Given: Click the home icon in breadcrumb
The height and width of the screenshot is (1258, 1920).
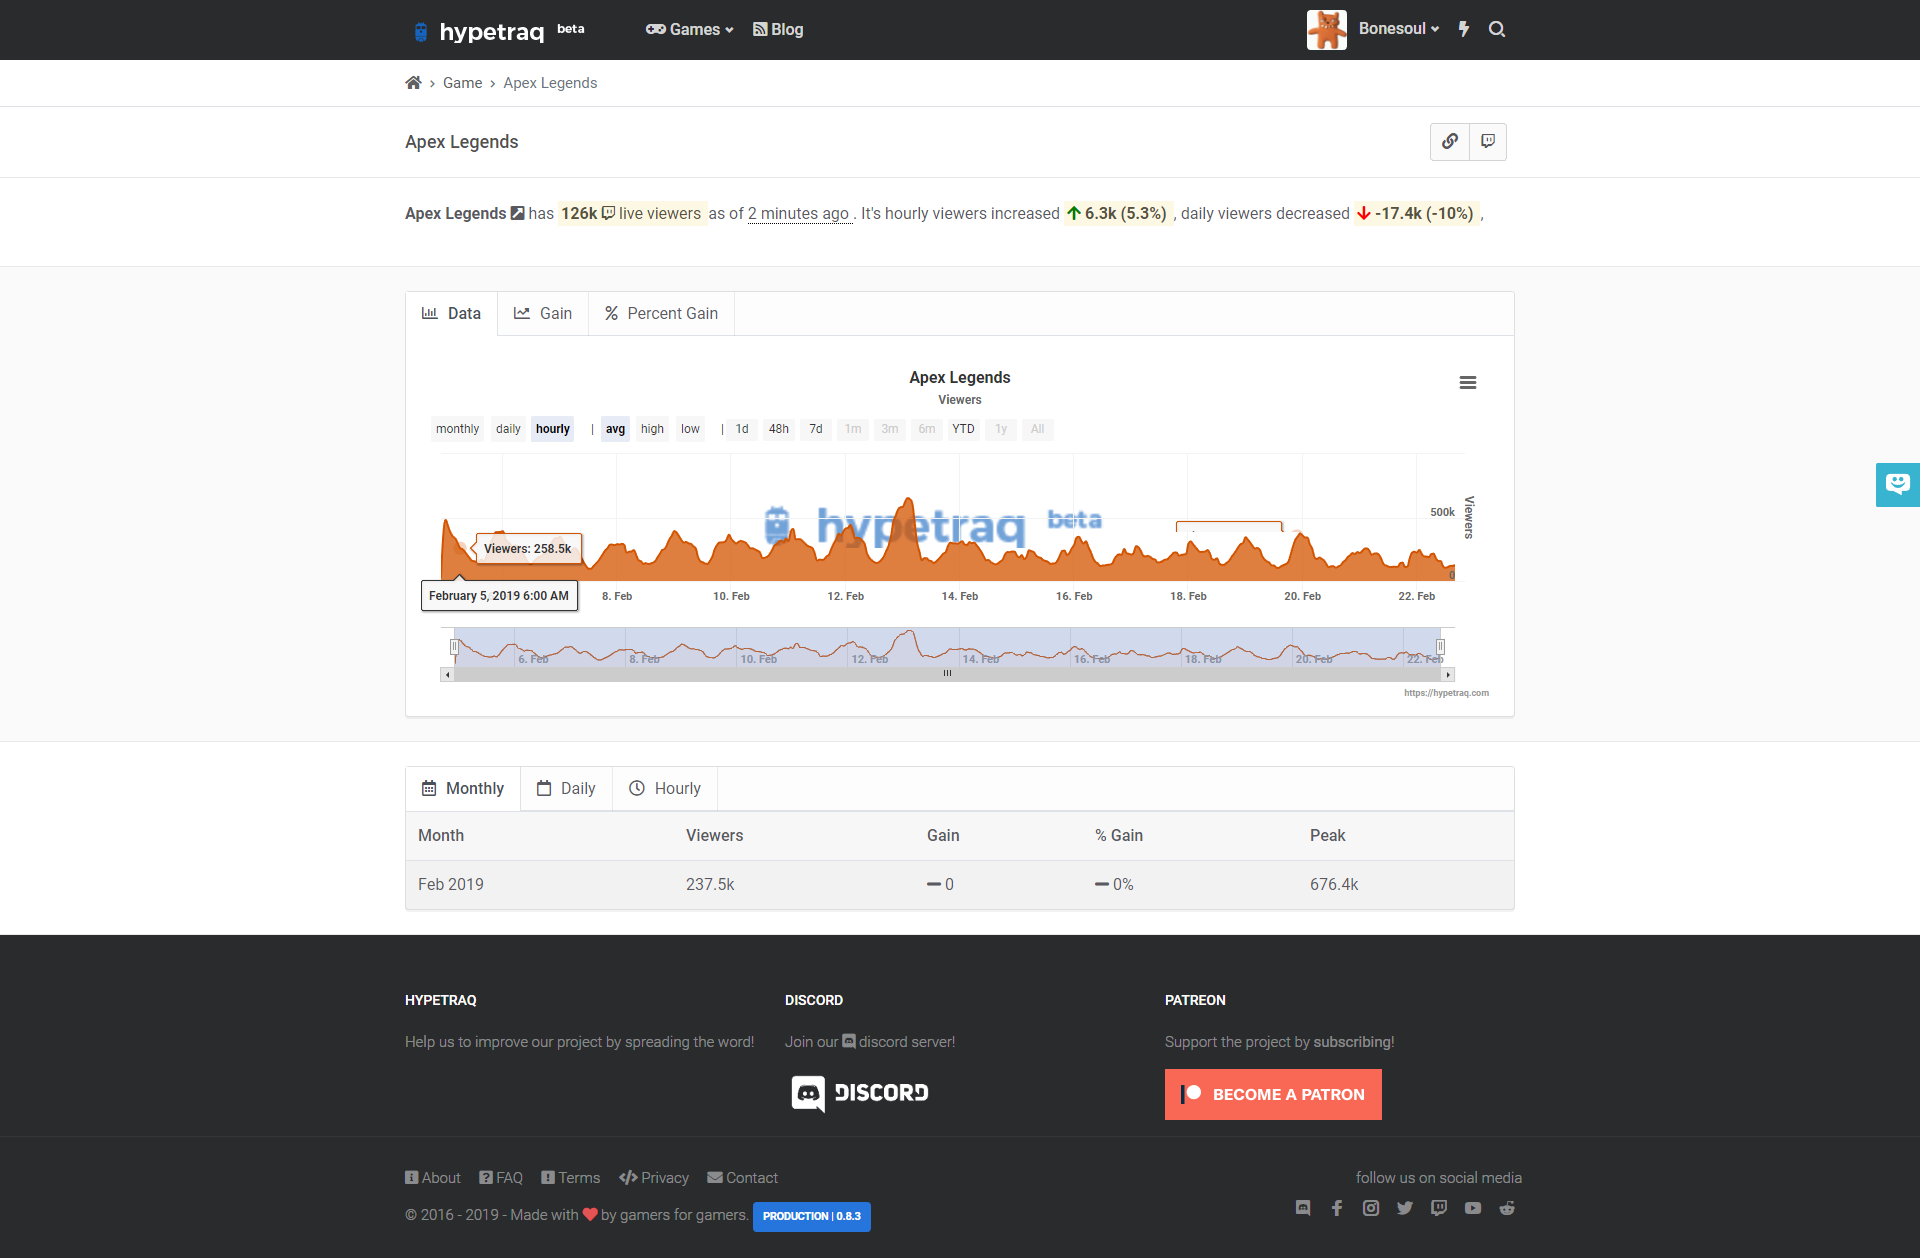Looking at the screenshot, I should (413, 82).
